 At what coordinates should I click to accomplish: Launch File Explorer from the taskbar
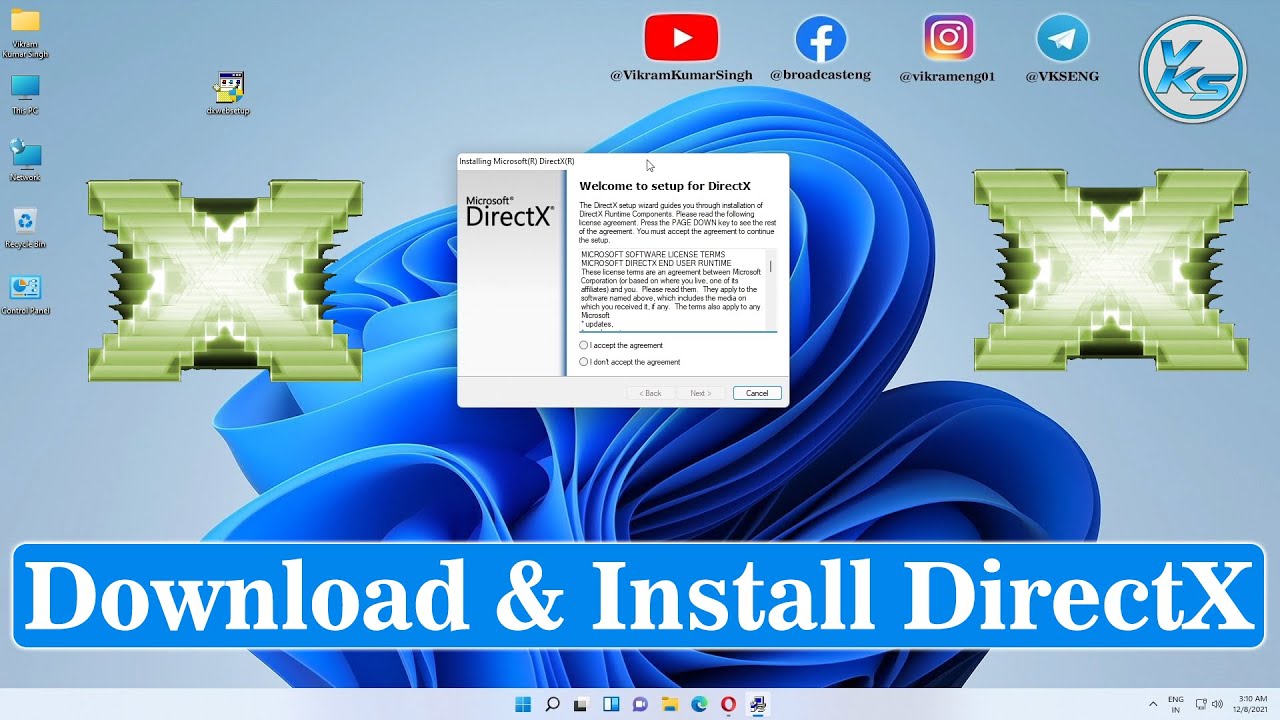pyautogui.click(x=670, y=704)
